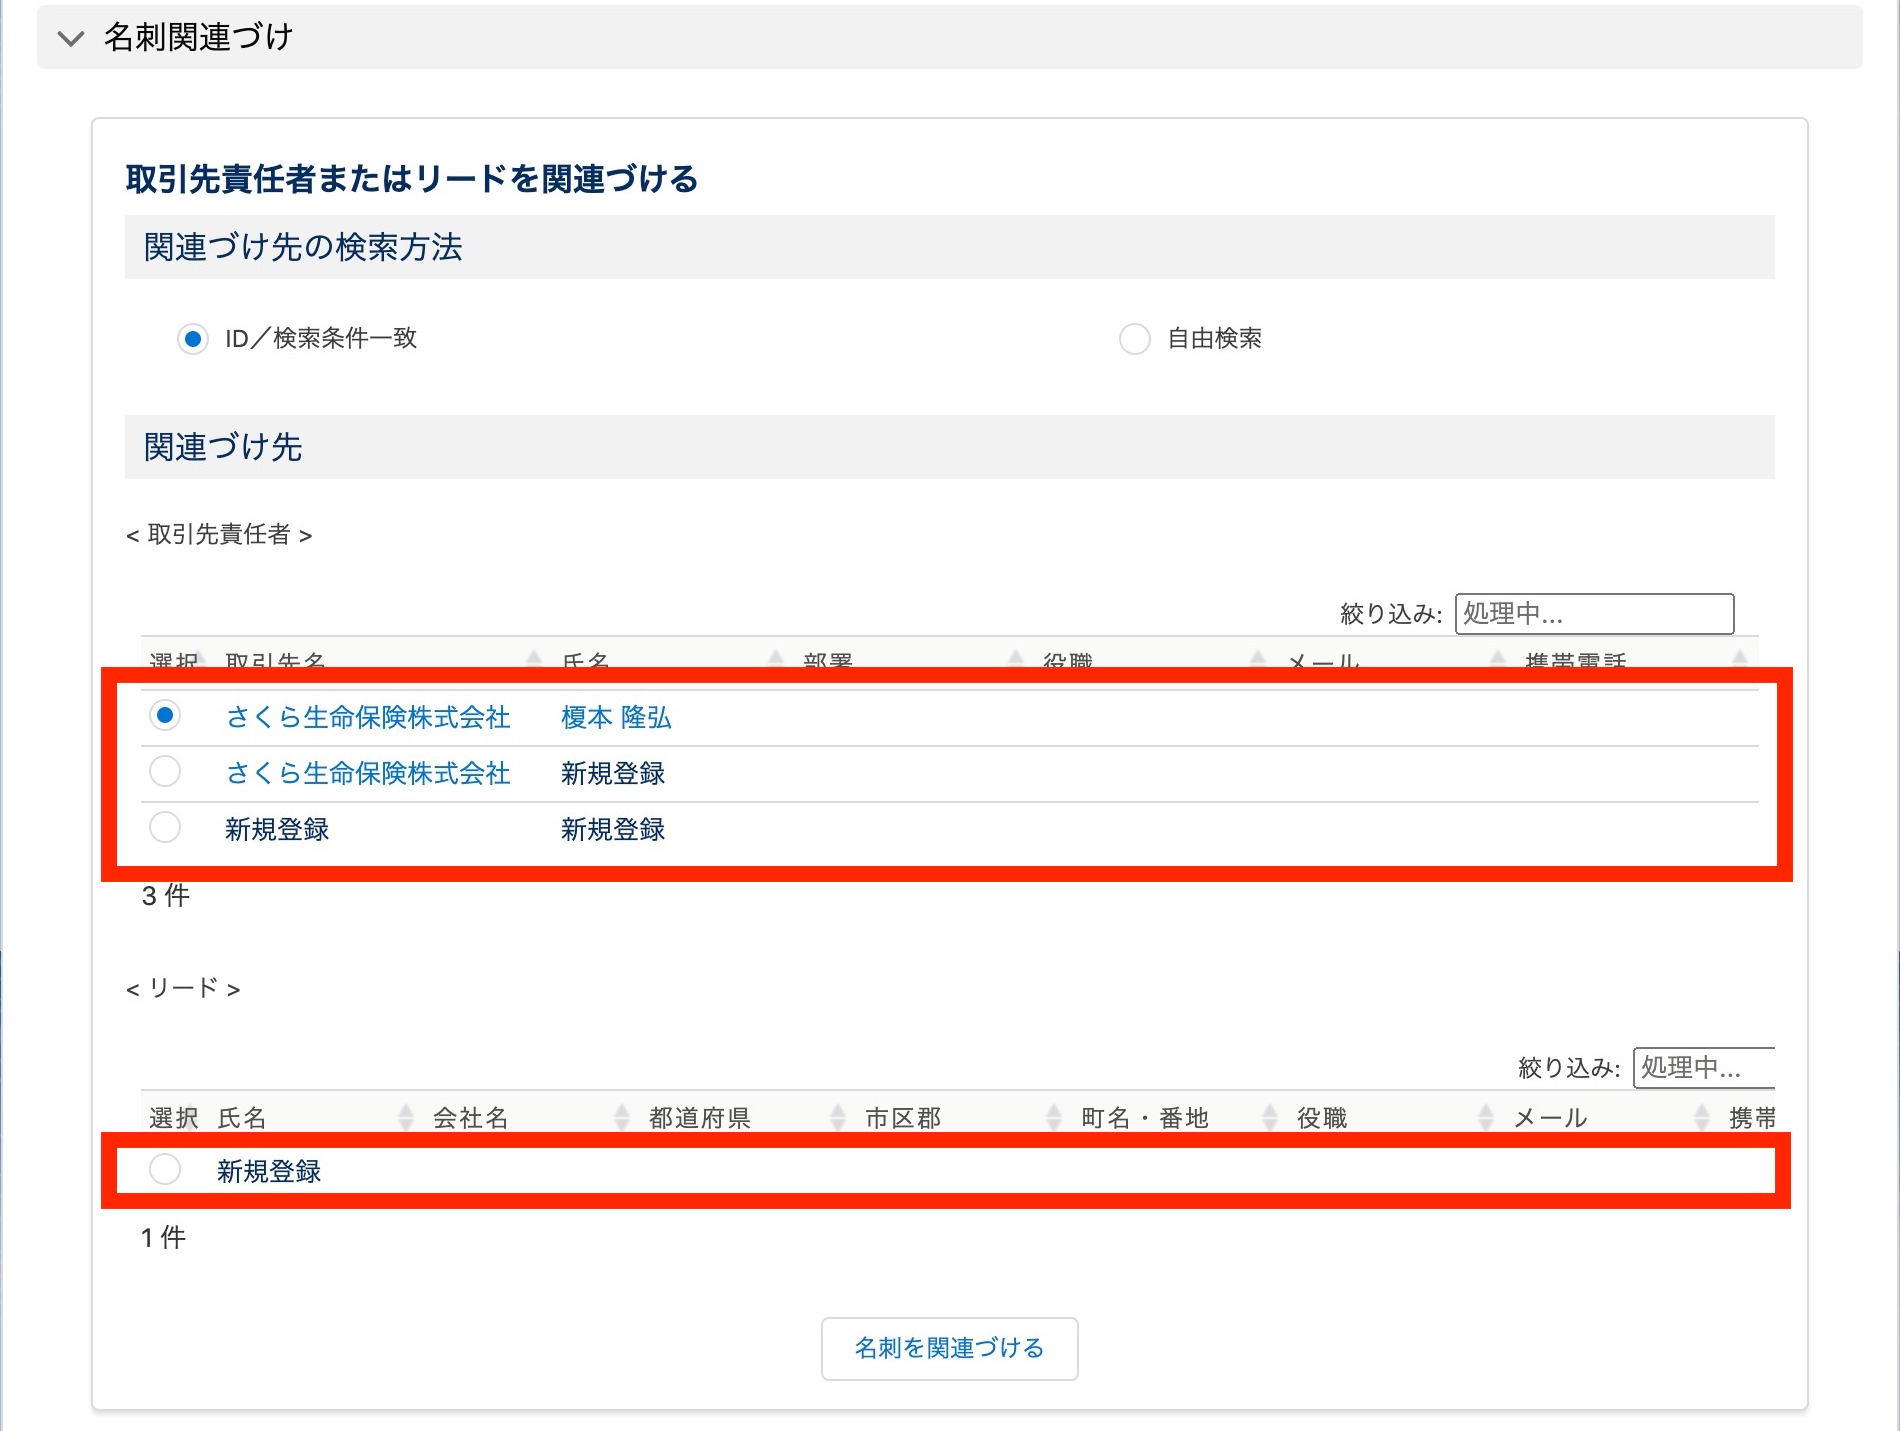Click sort arrows beside 取引先名 column header
Screen dimensions: 1900x1431
(x=534, y=659)
